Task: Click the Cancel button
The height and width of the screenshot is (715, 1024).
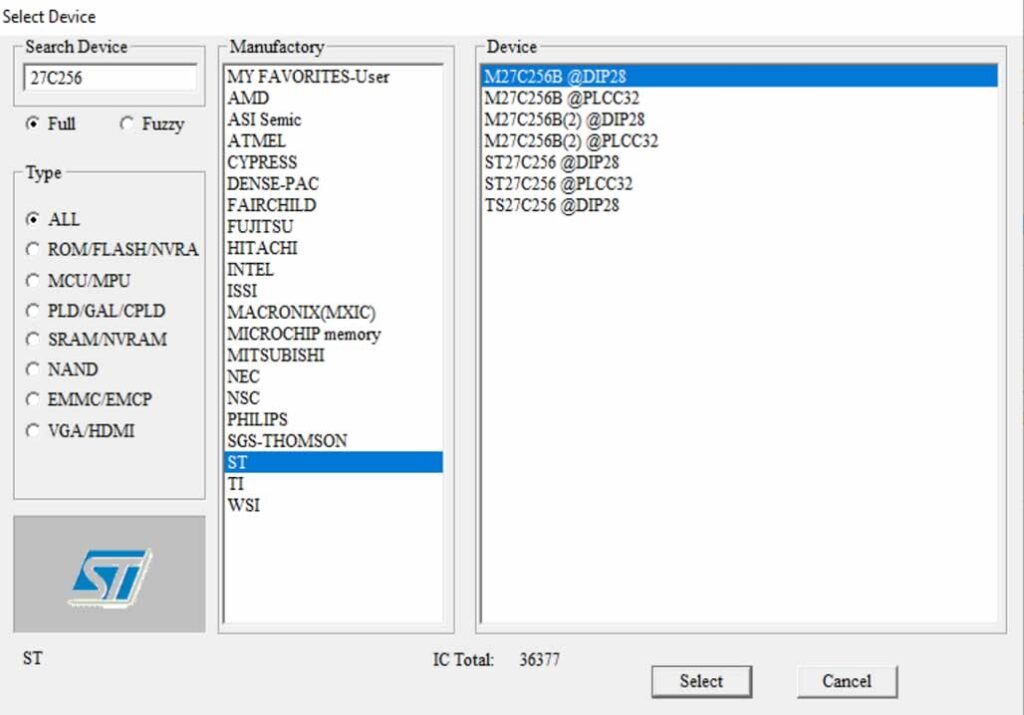Action: [847, 681]
